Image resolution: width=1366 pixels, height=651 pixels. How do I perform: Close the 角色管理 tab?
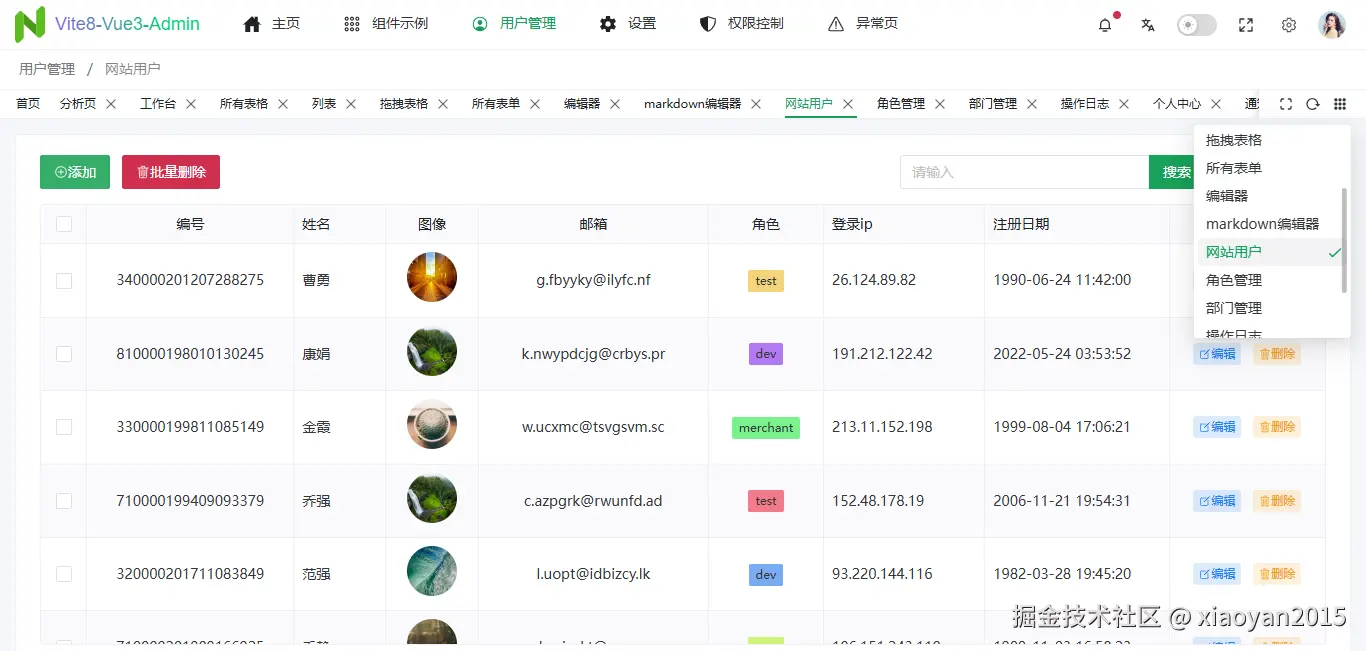pos(940,104)
